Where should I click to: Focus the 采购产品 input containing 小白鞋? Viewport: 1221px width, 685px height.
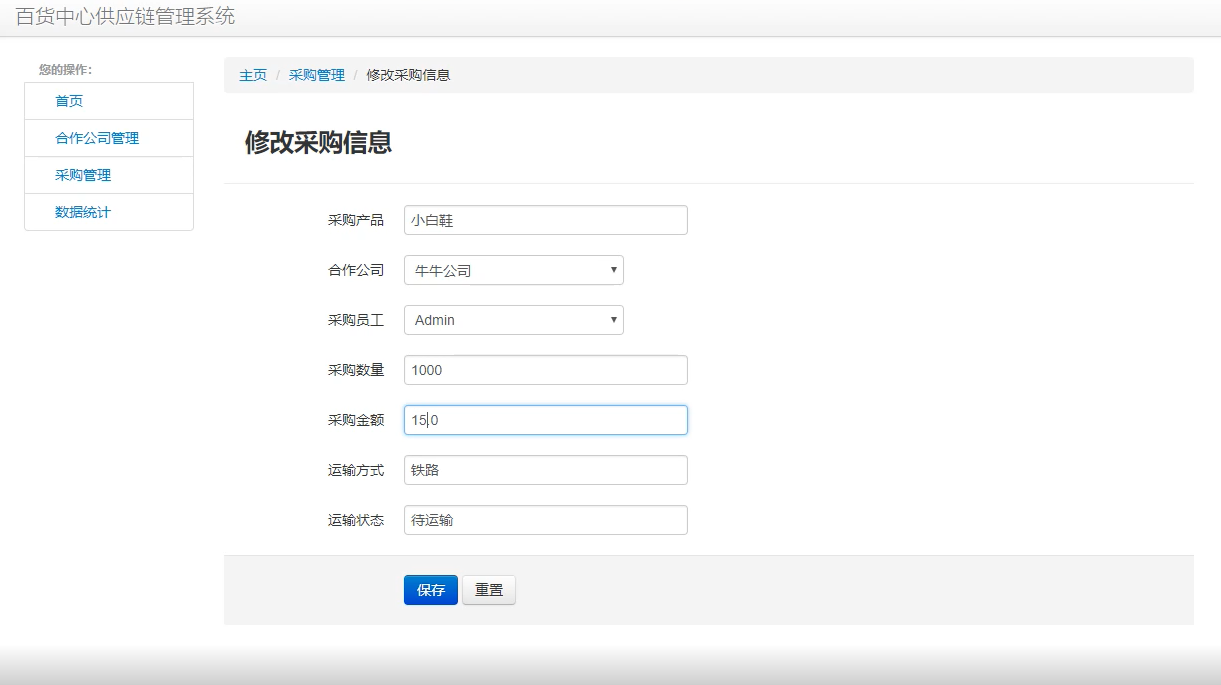tap(545, 220)
